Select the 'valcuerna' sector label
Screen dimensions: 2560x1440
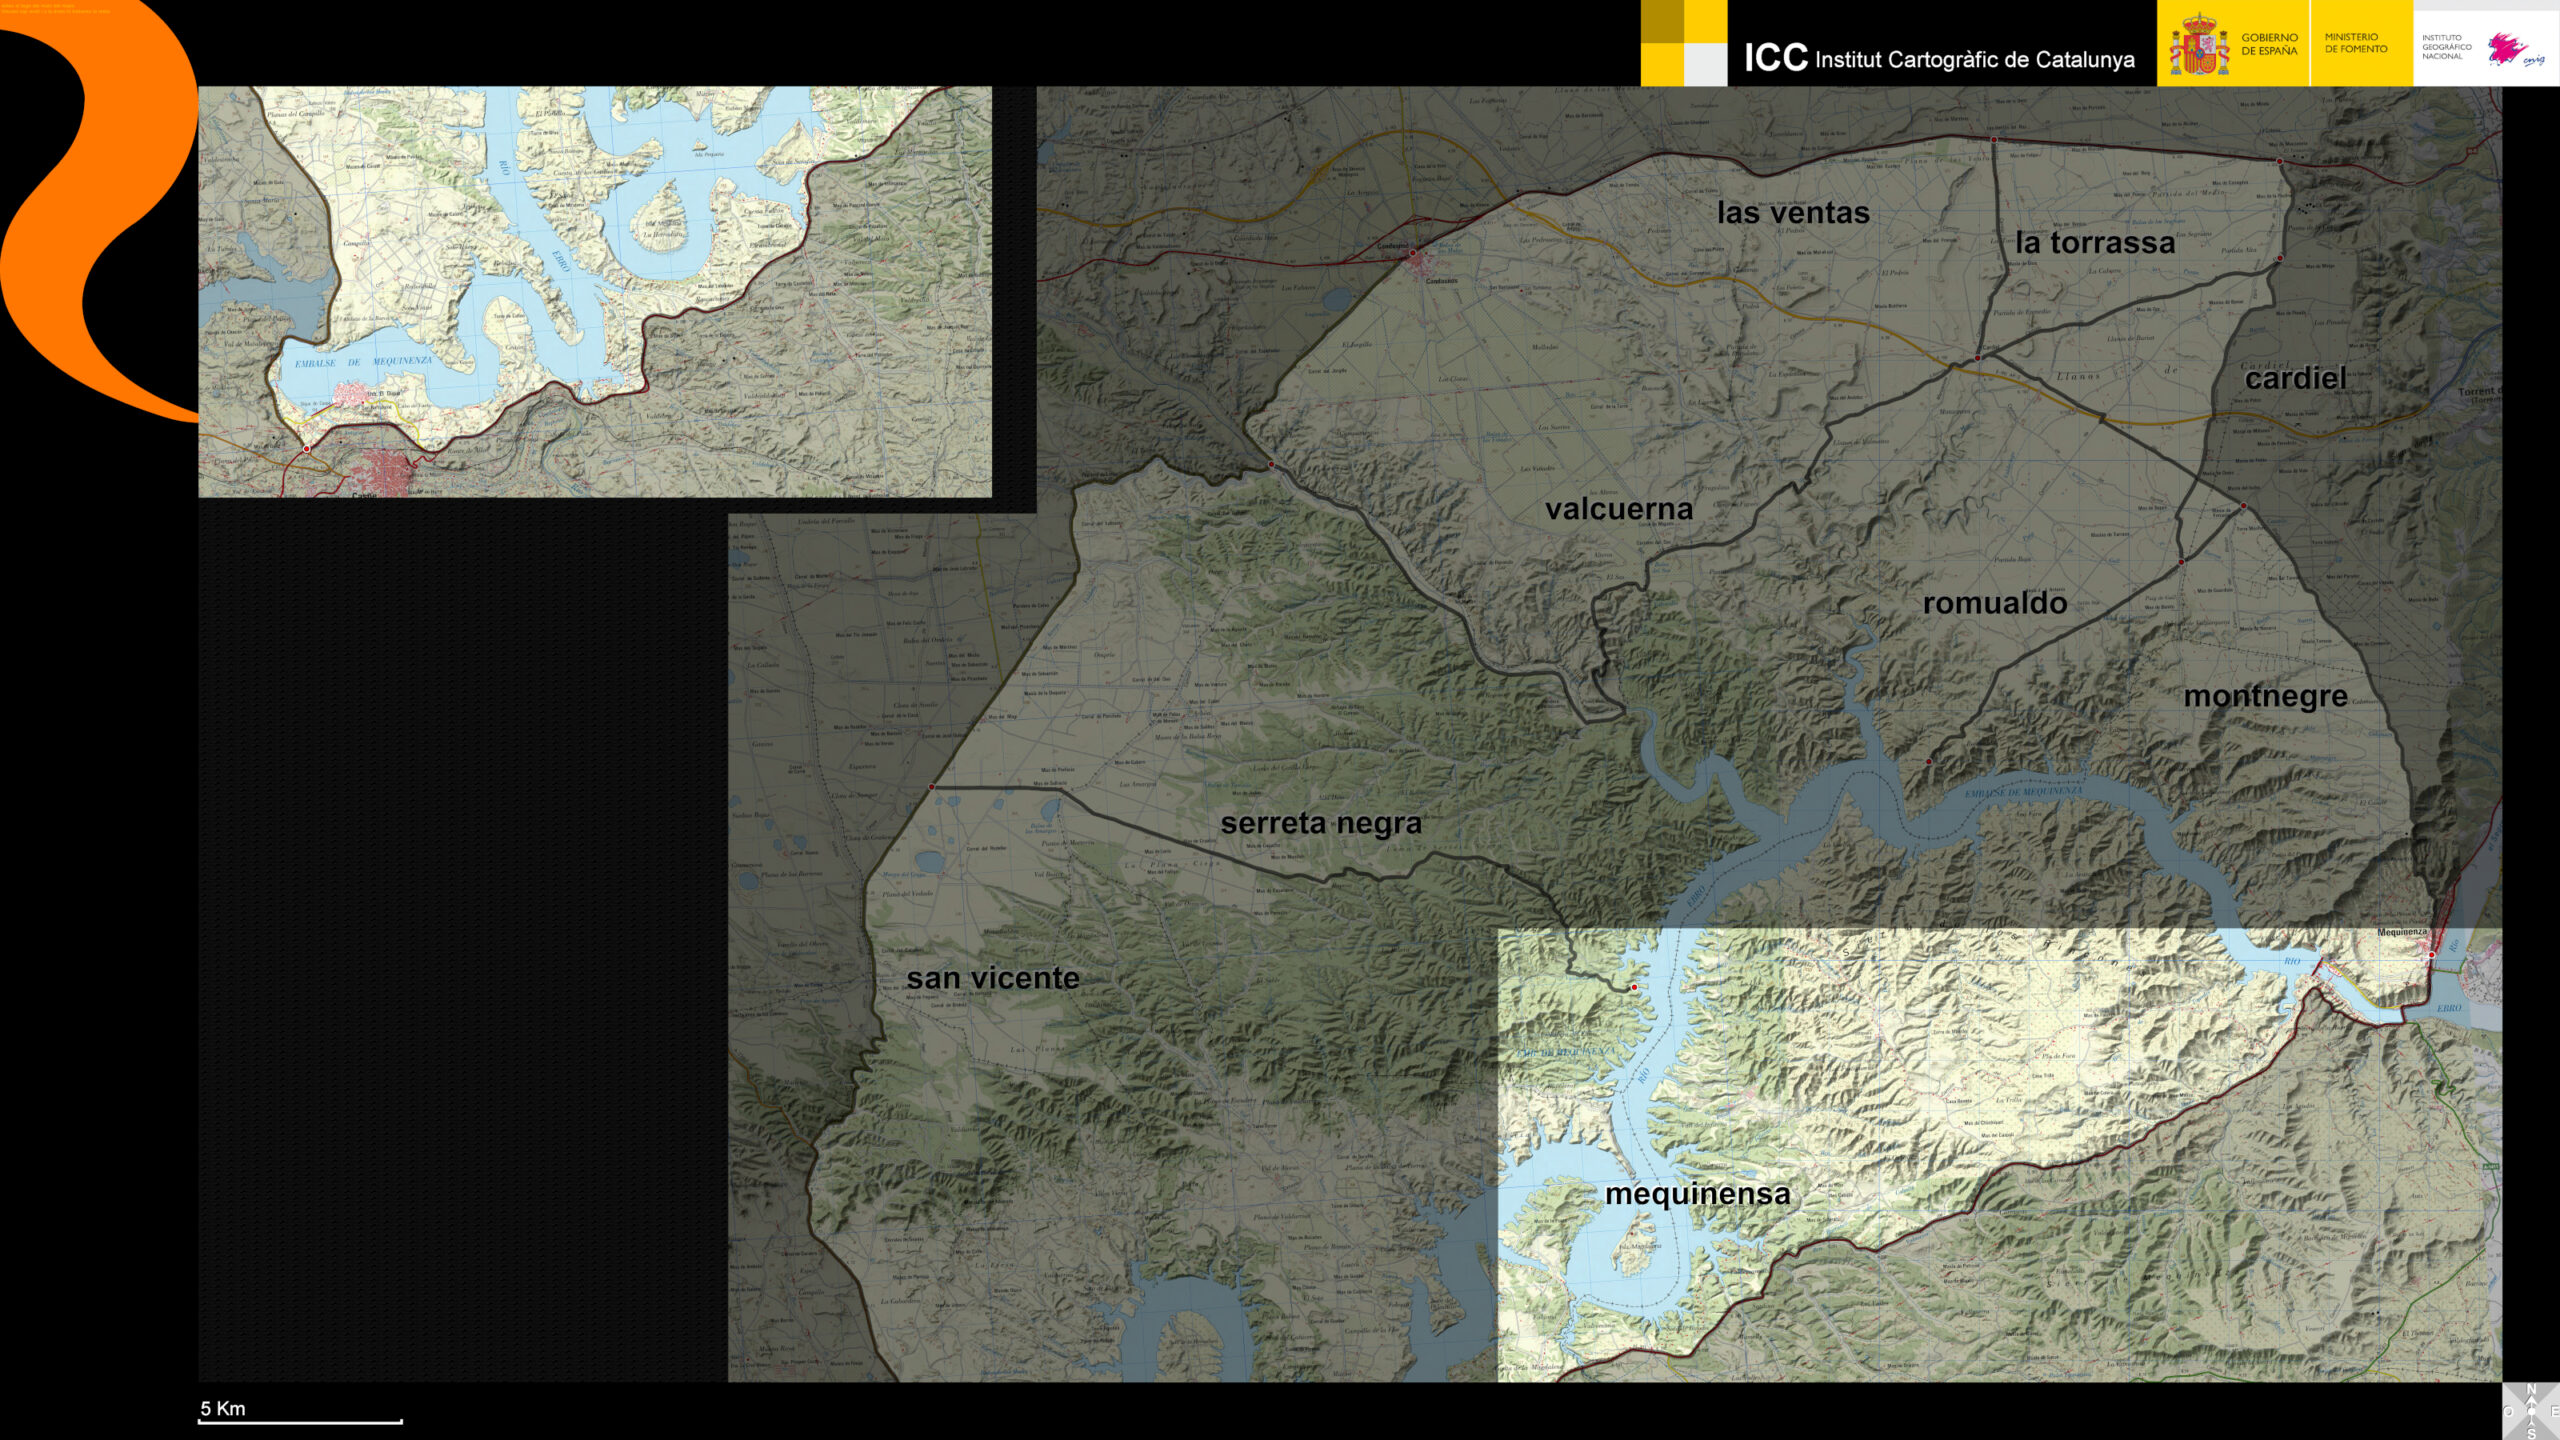[x=1618, y=509]
